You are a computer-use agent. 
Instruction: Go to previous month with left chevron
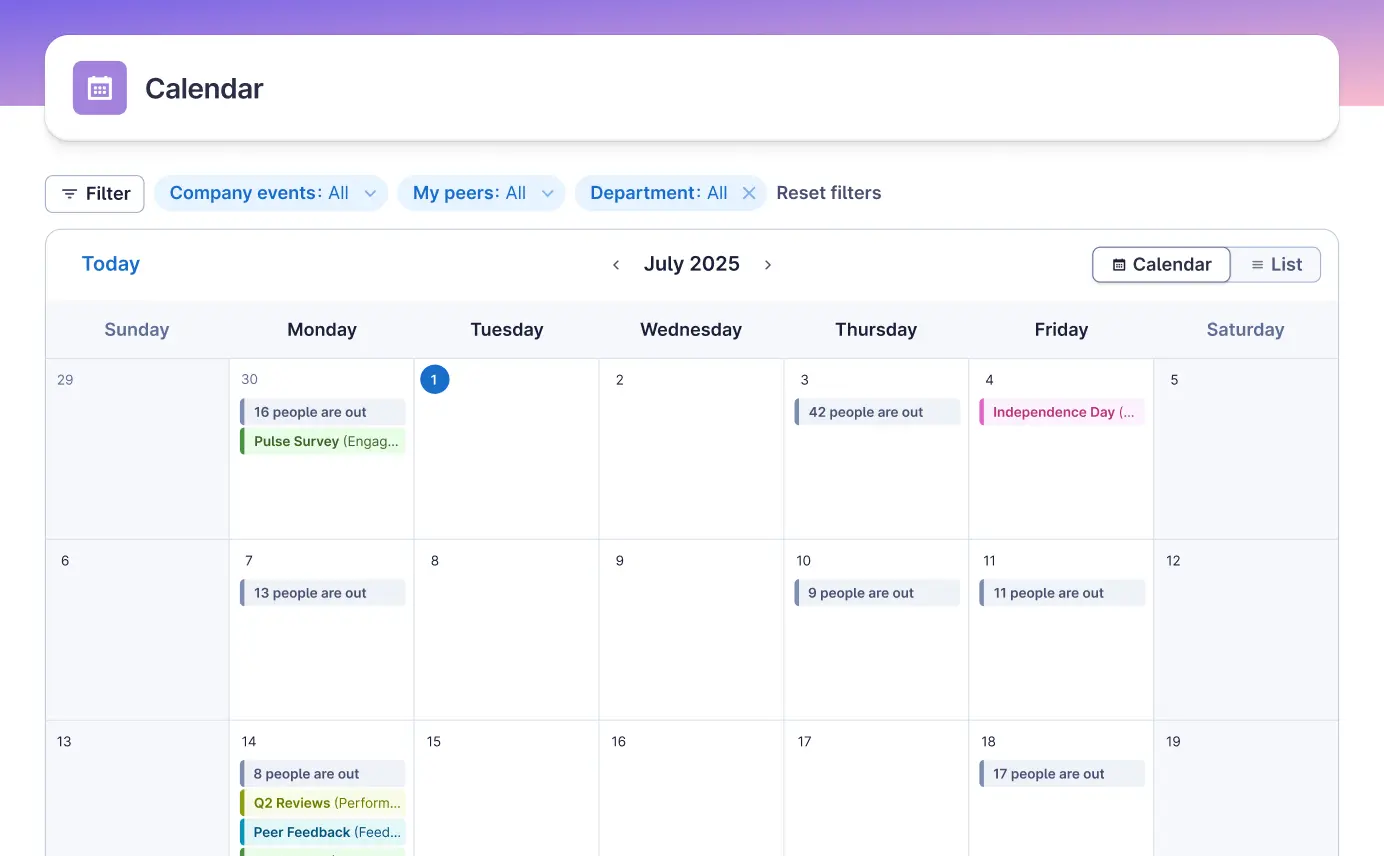pyautogui.click(x=616, y=265)
